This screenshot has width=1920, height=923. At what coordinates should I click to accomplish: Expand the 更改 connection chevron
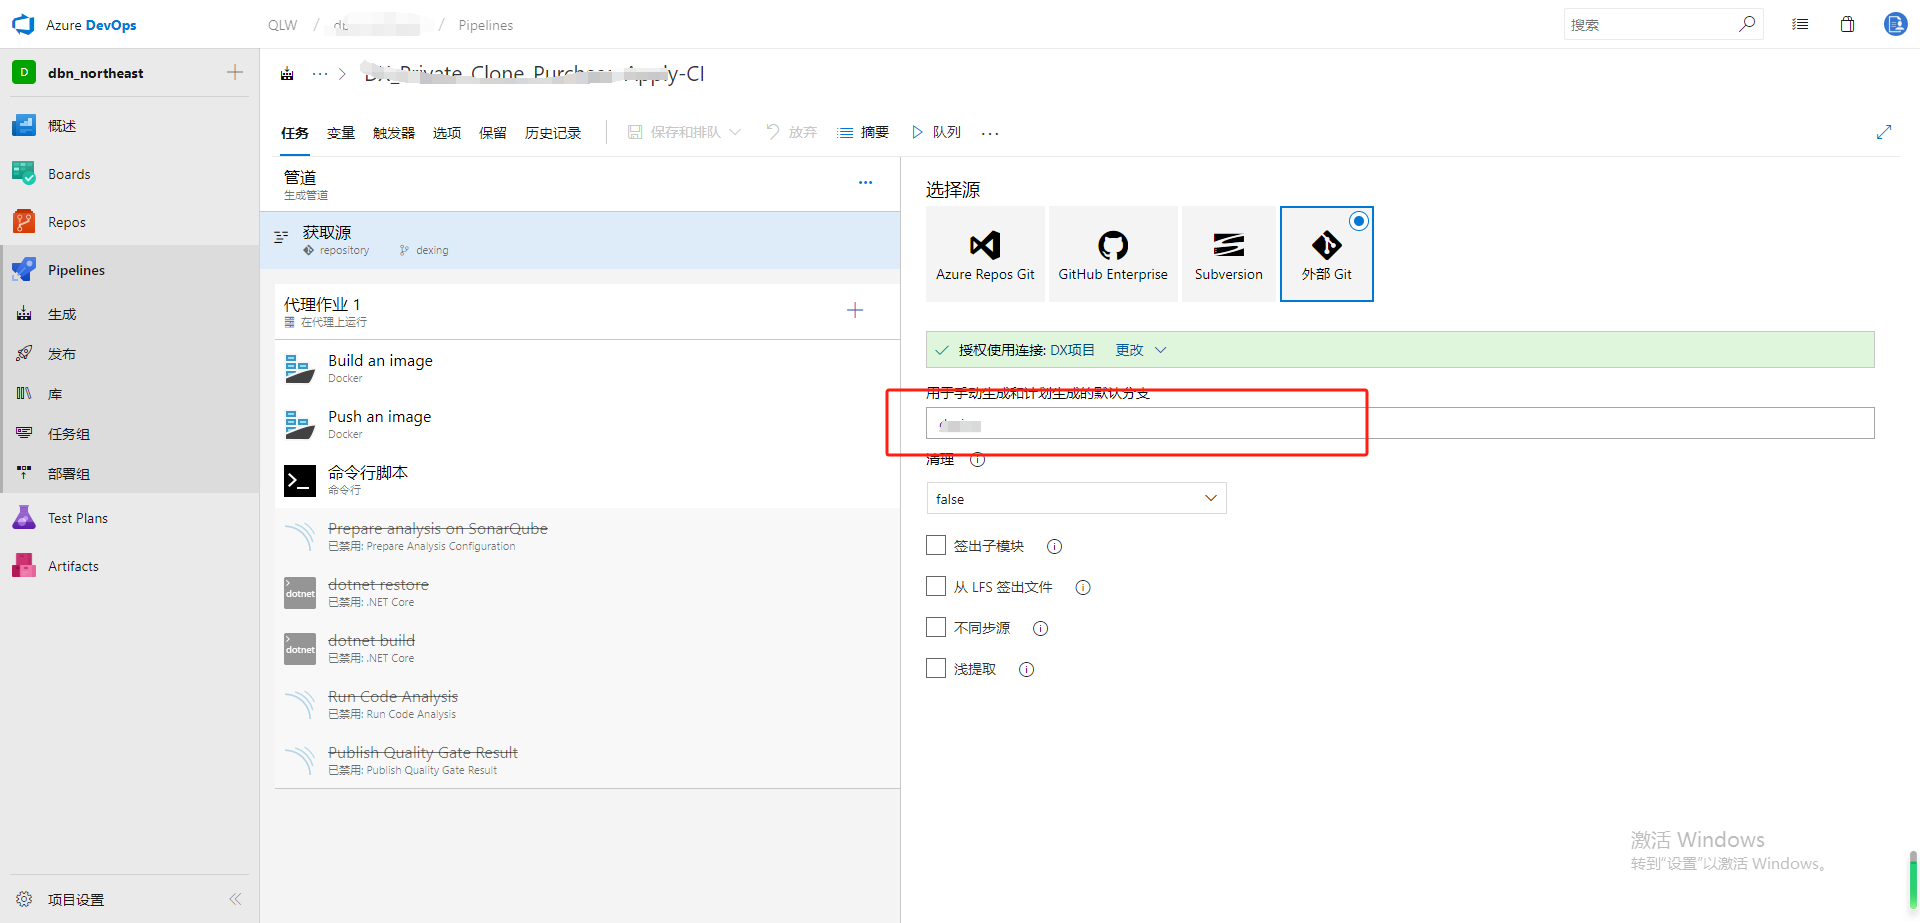coord(1161,350)
